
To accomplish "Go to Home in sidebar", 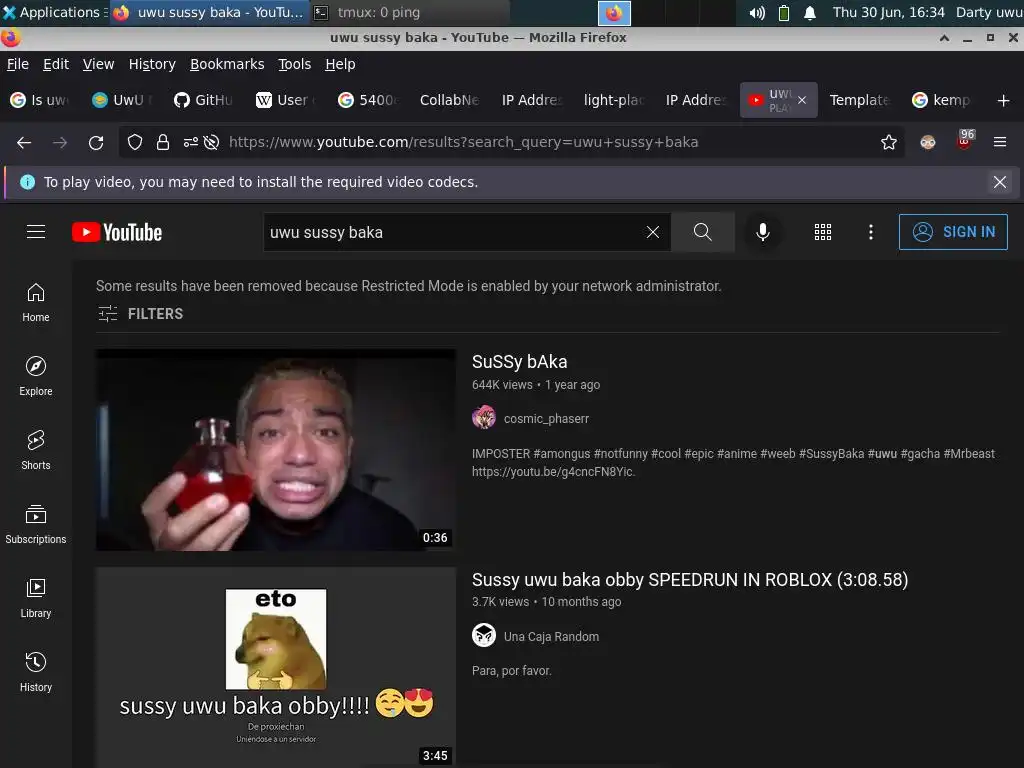I will pyautogui.click(x=36, y=302).
